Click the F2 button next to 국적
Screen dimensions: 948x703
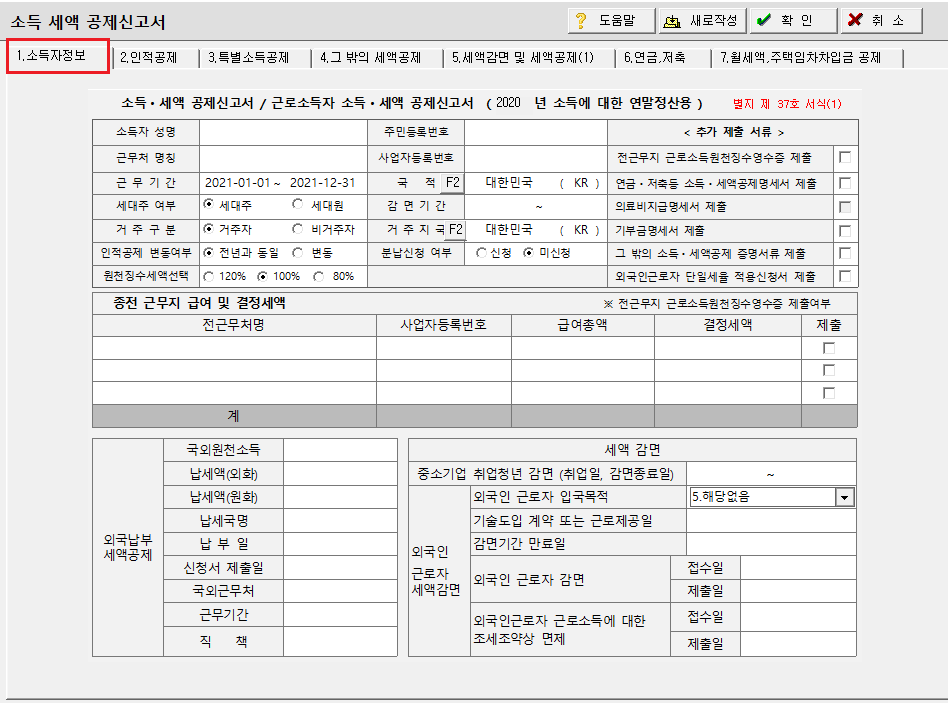tap(452, 183)
